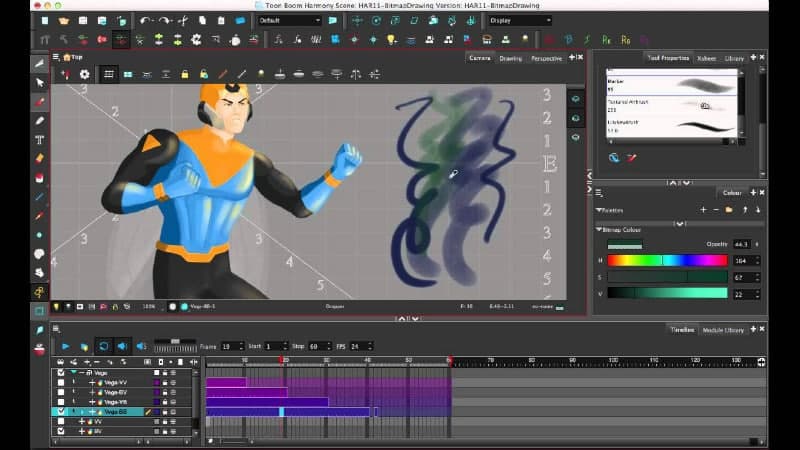
Task: Select the Brush tool in left toolbar
Action: [39, 102]
